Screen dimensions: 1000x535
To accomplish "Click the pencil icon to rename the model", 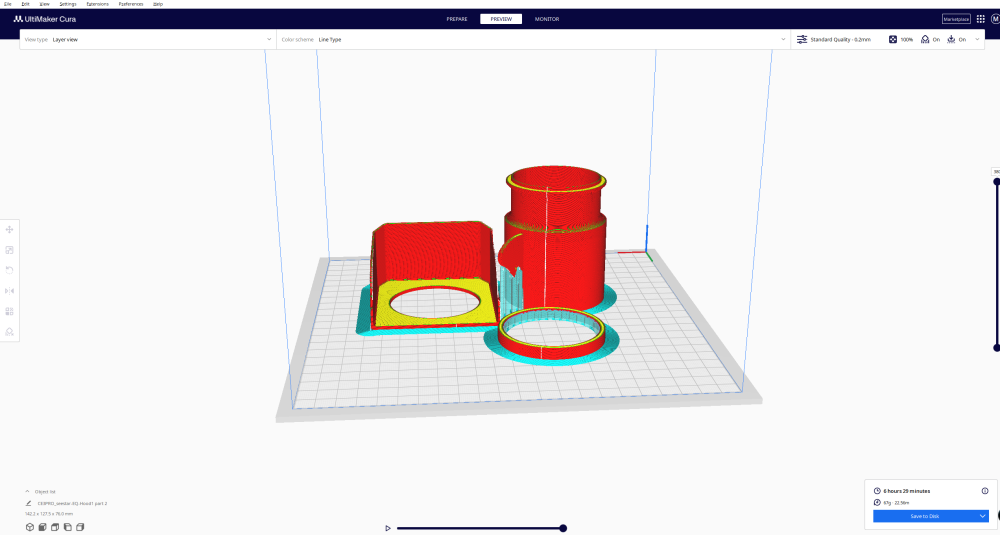I will pyautogui.click(x=29, y=503).
